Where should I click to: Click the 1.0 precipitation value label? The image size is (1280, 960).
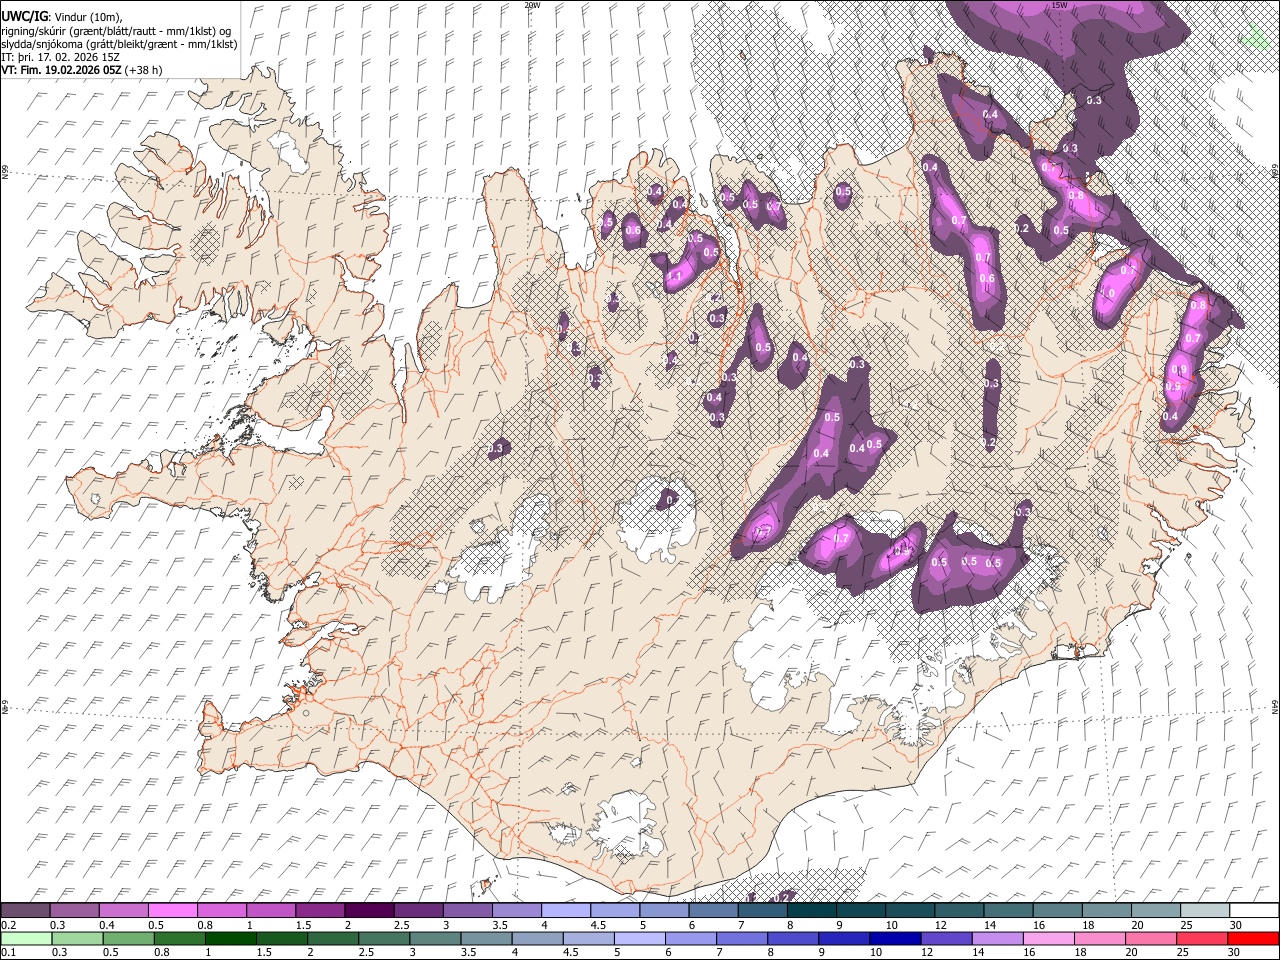[x=1108, y=294]
